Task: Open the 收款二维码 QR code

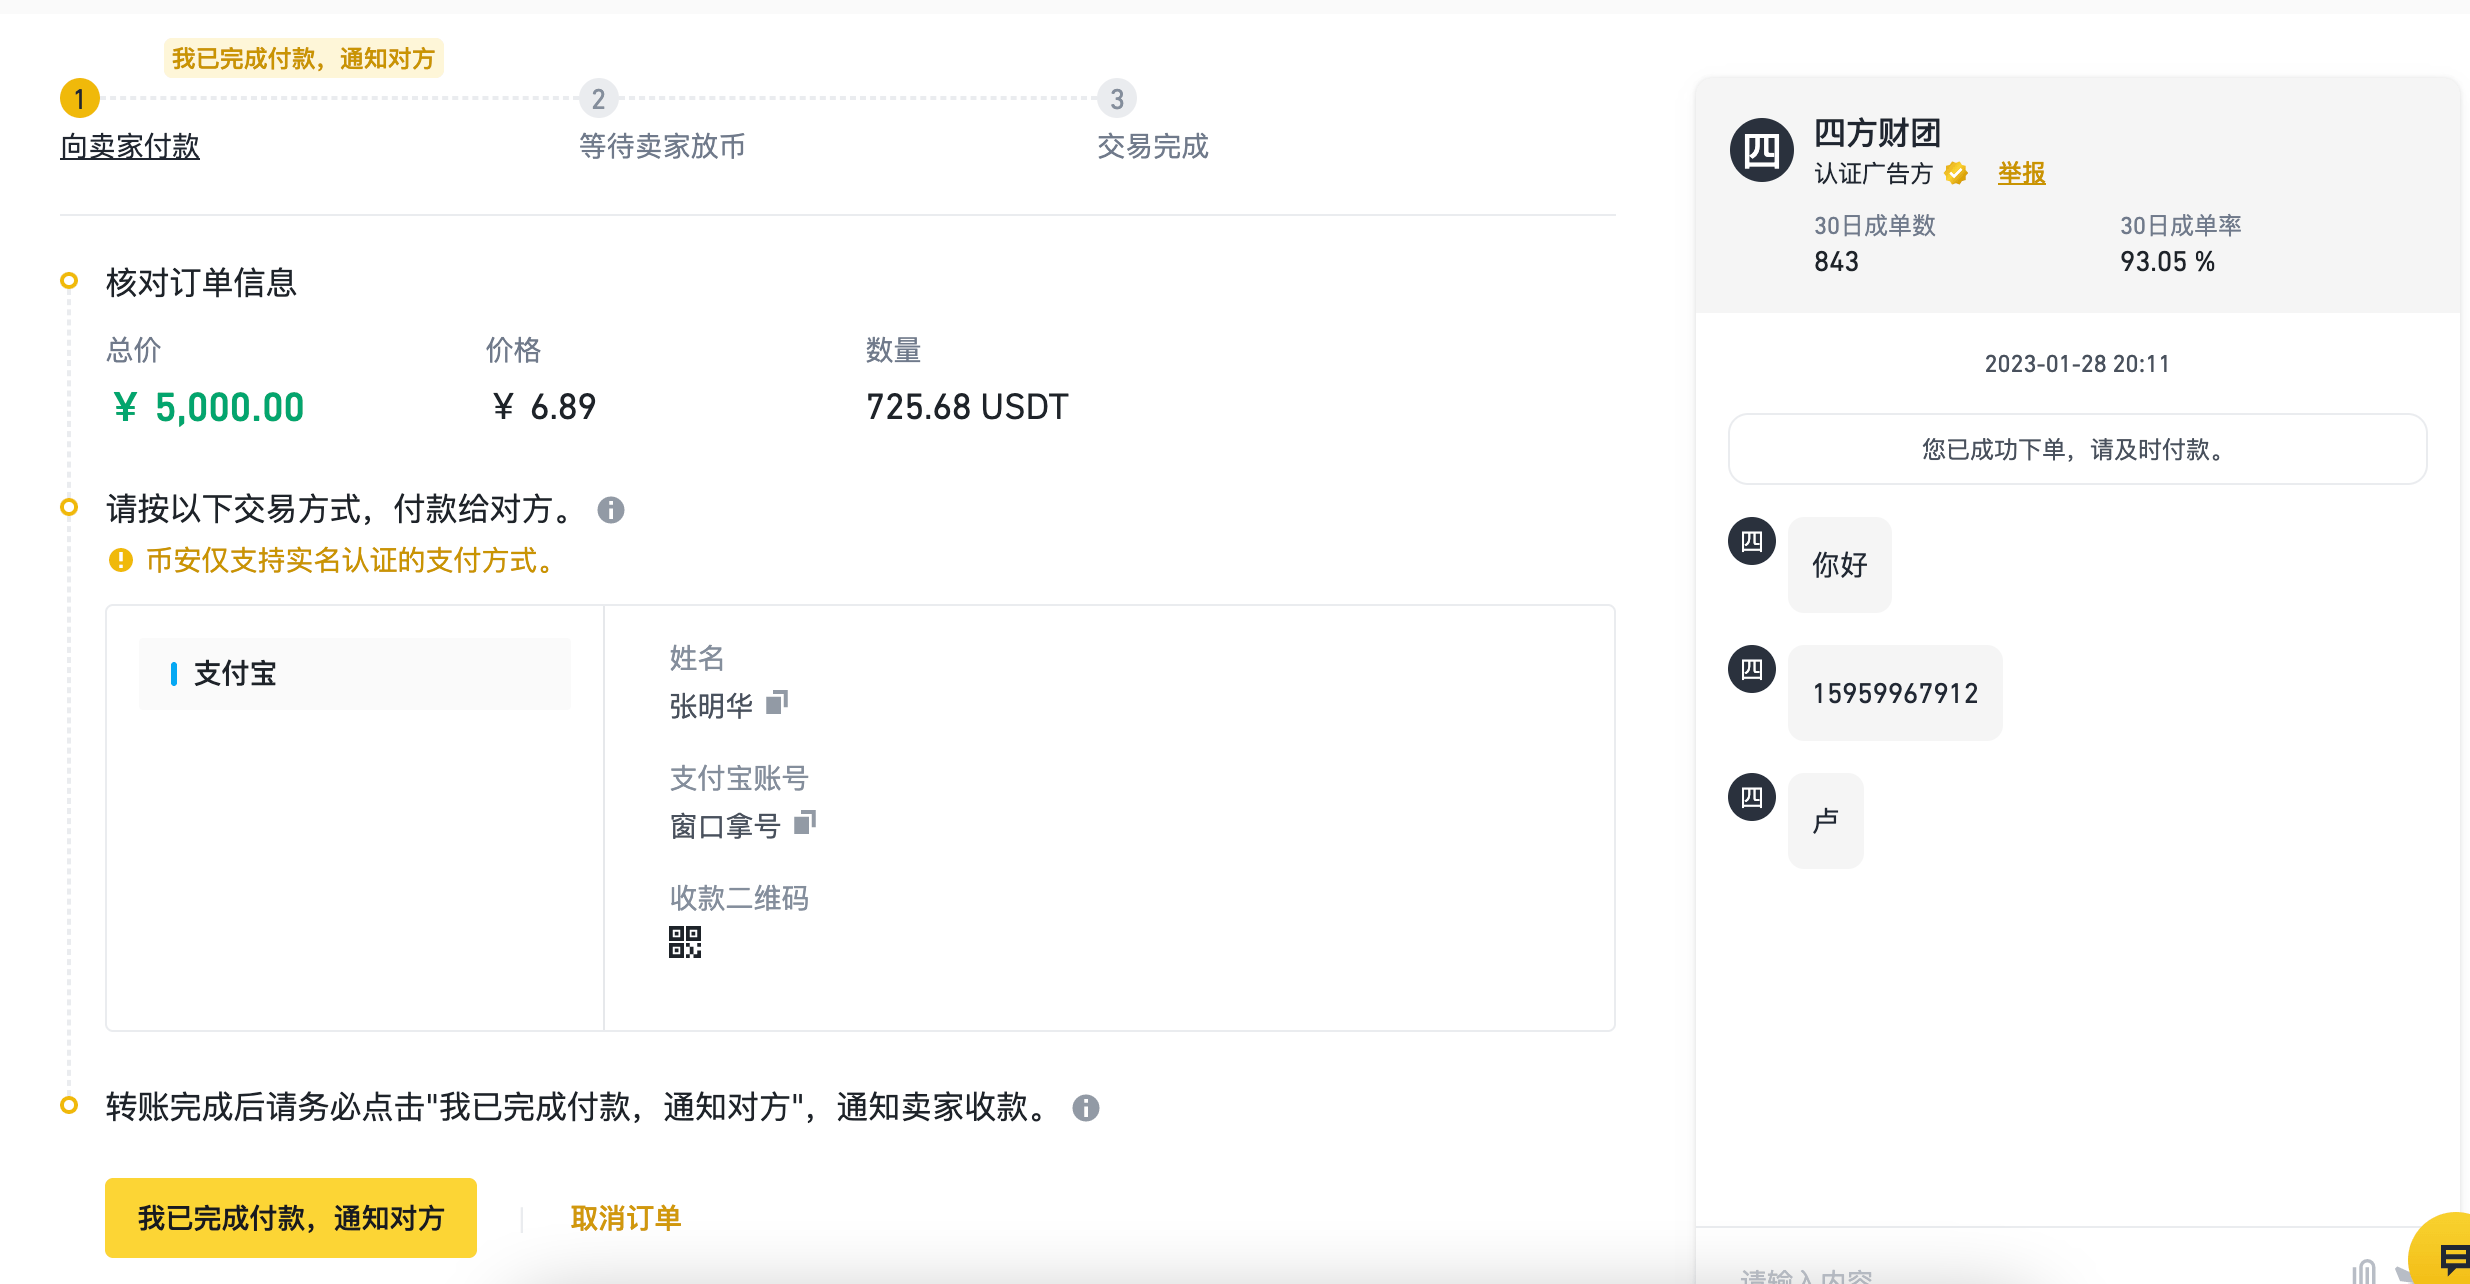Action: (685, 942)
